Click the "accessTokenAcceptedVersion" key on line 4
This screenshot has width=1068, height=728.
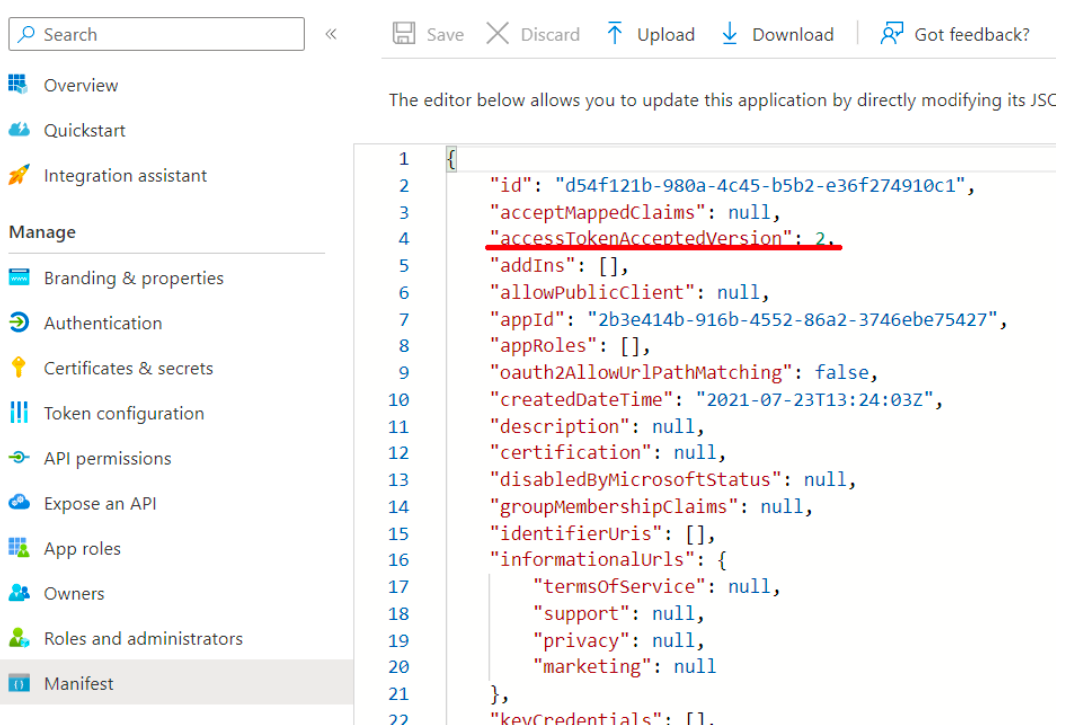pos(641,238)
